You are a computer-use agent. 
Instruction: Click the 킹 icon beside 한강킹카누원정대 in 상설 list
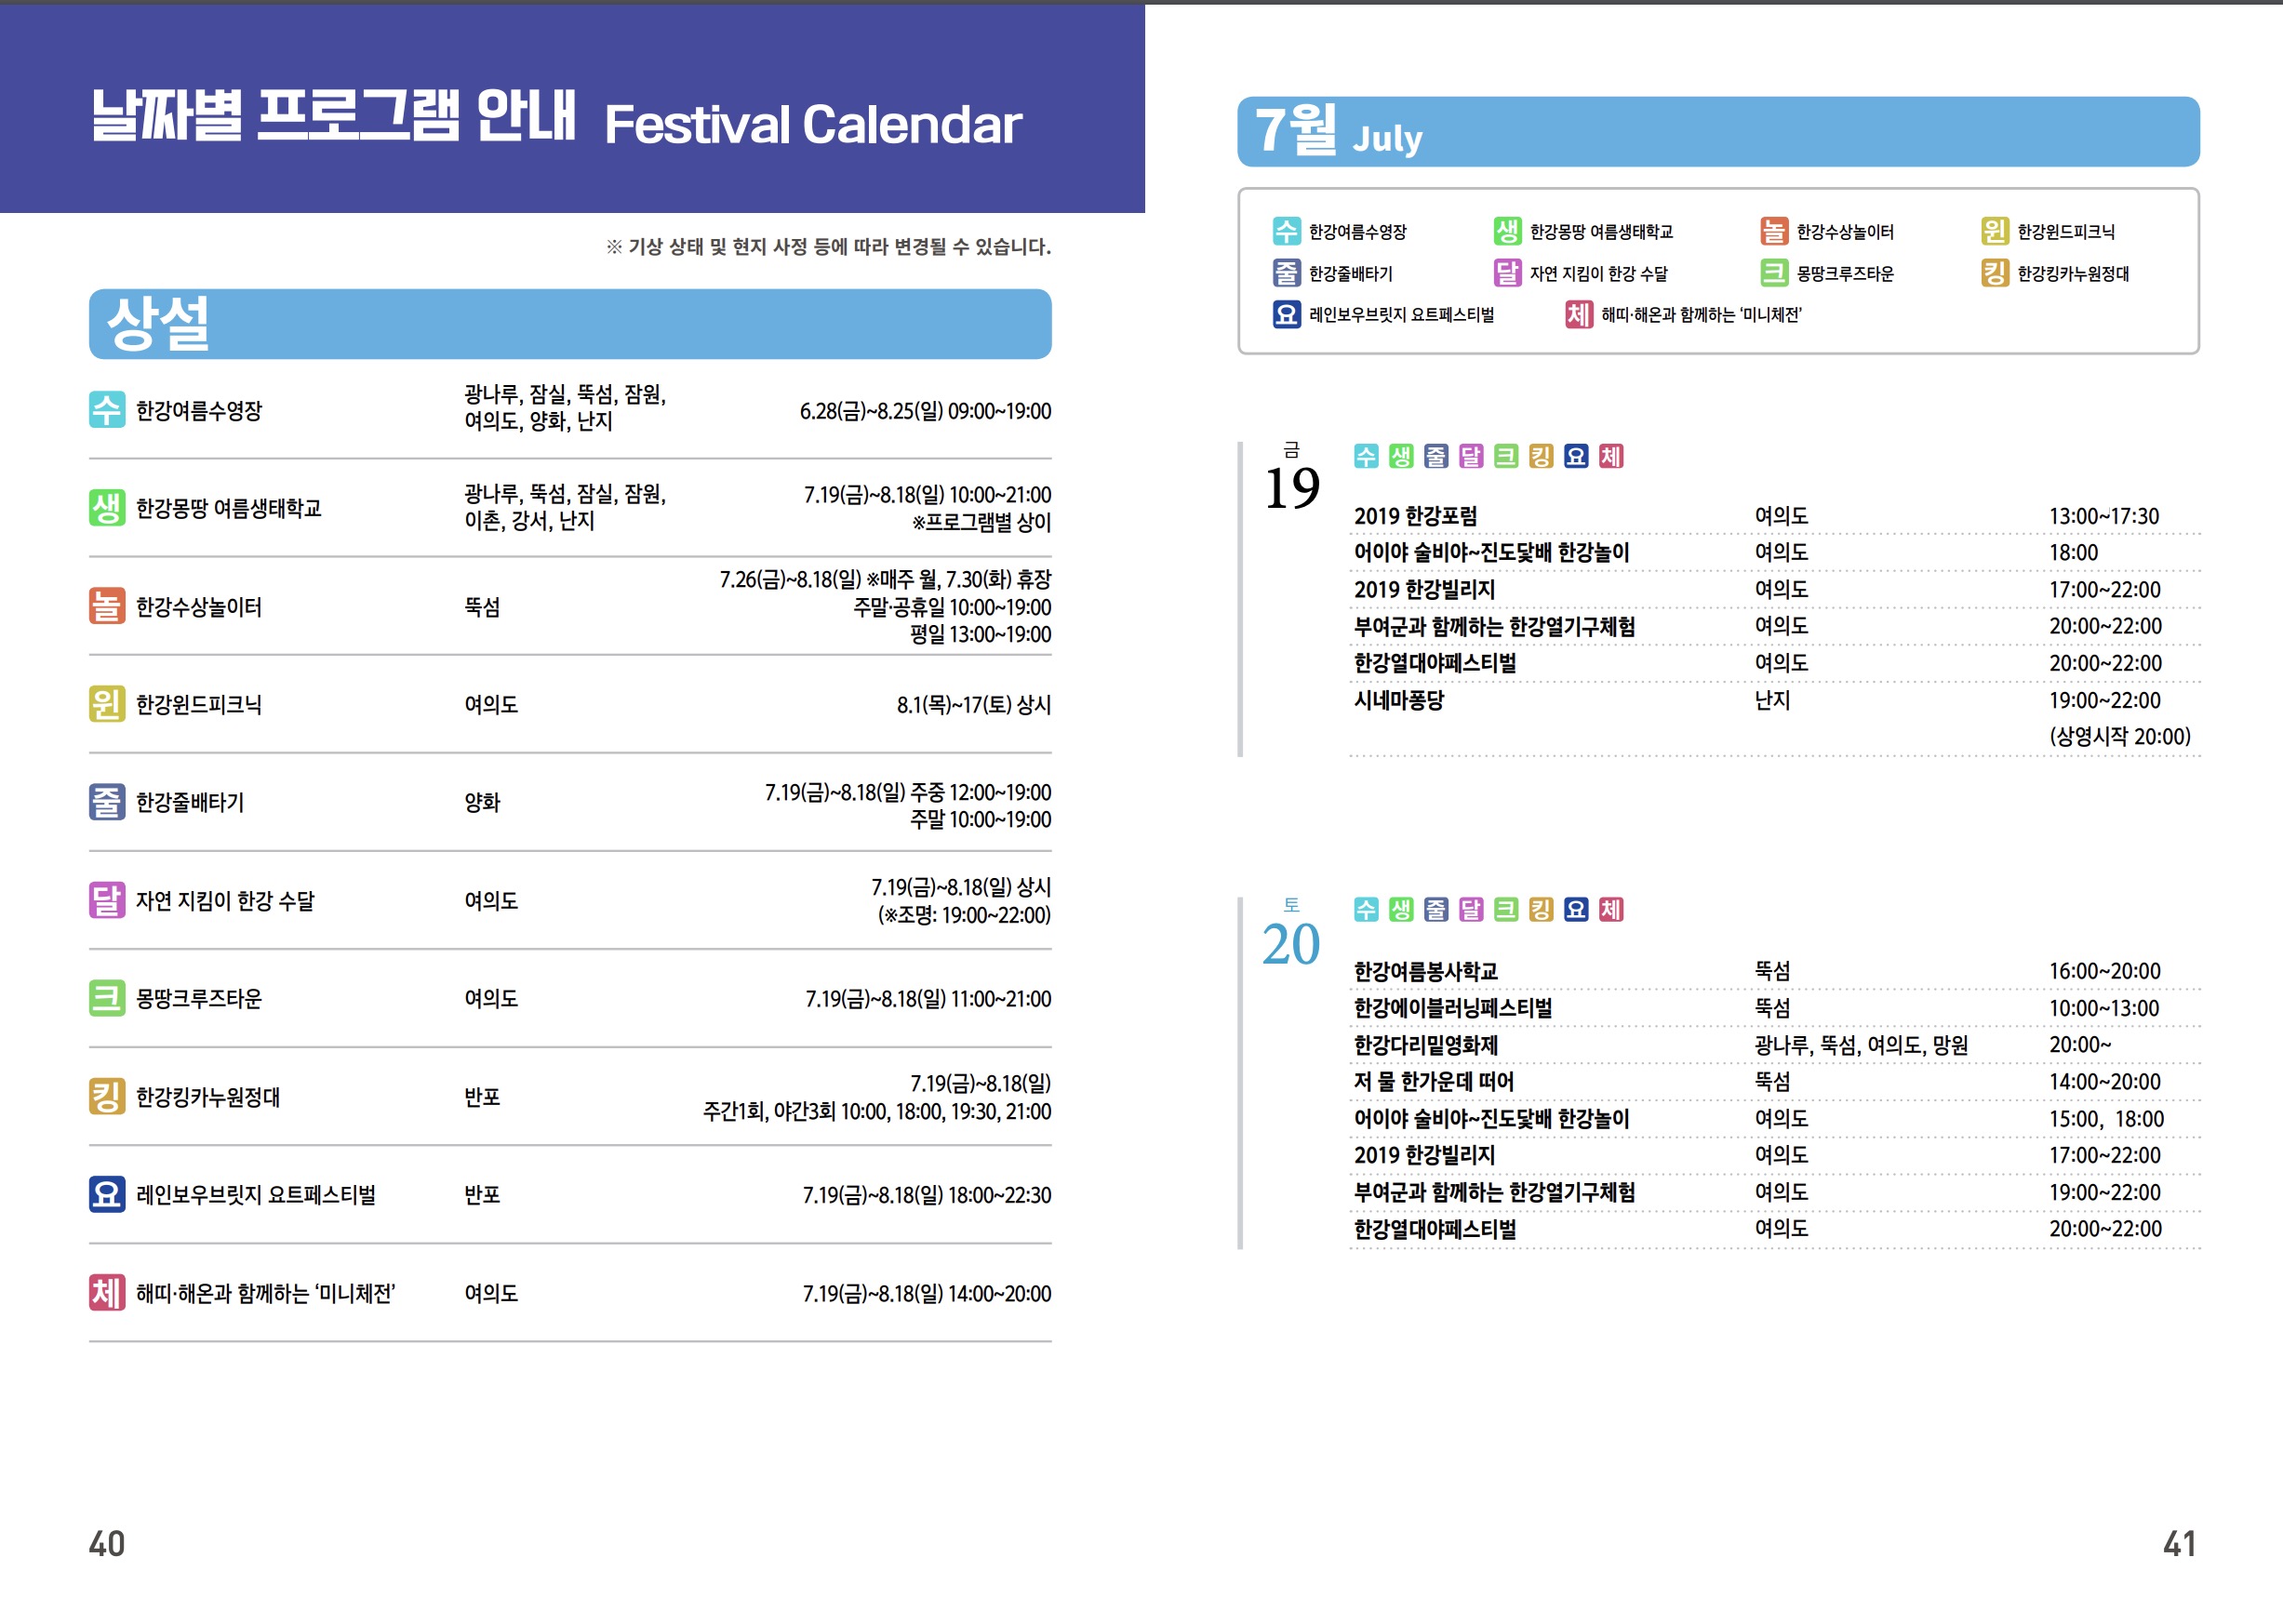107,1096
